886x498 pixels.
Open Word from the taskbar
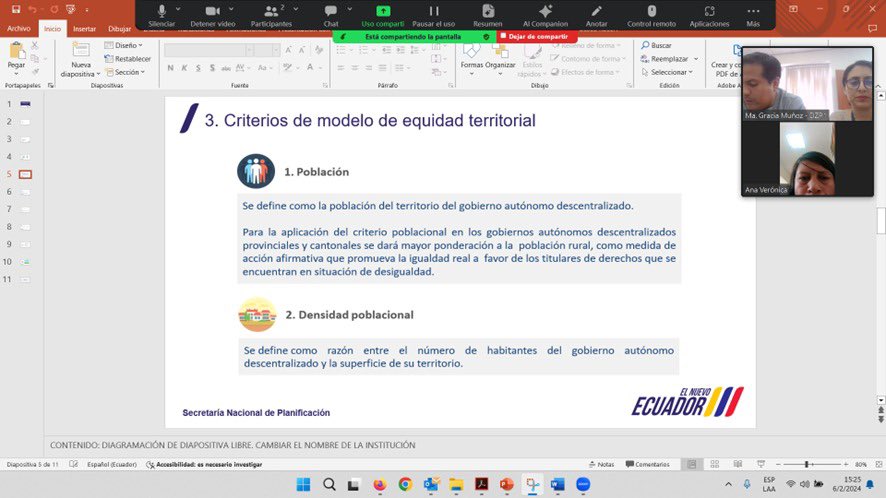click(558, 484)
